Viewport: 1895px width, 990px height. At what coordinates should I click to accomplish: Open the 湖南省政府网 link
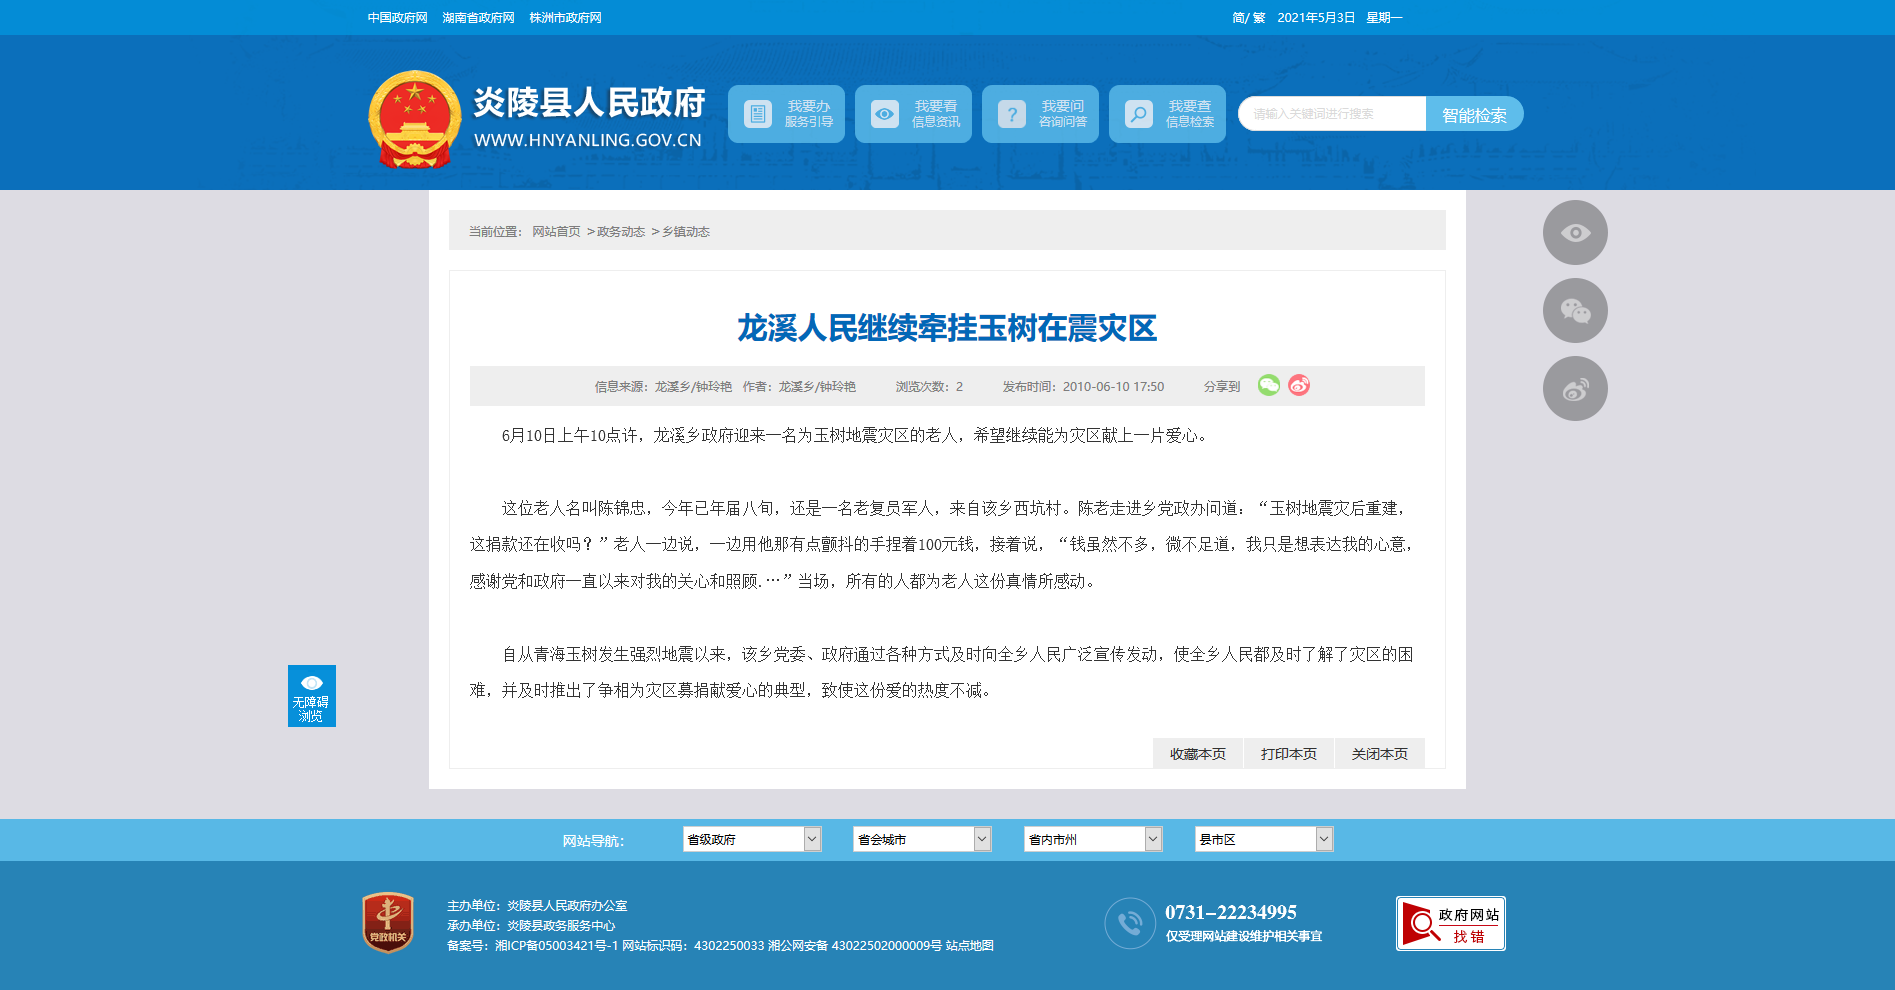click(x=478, y=18)
